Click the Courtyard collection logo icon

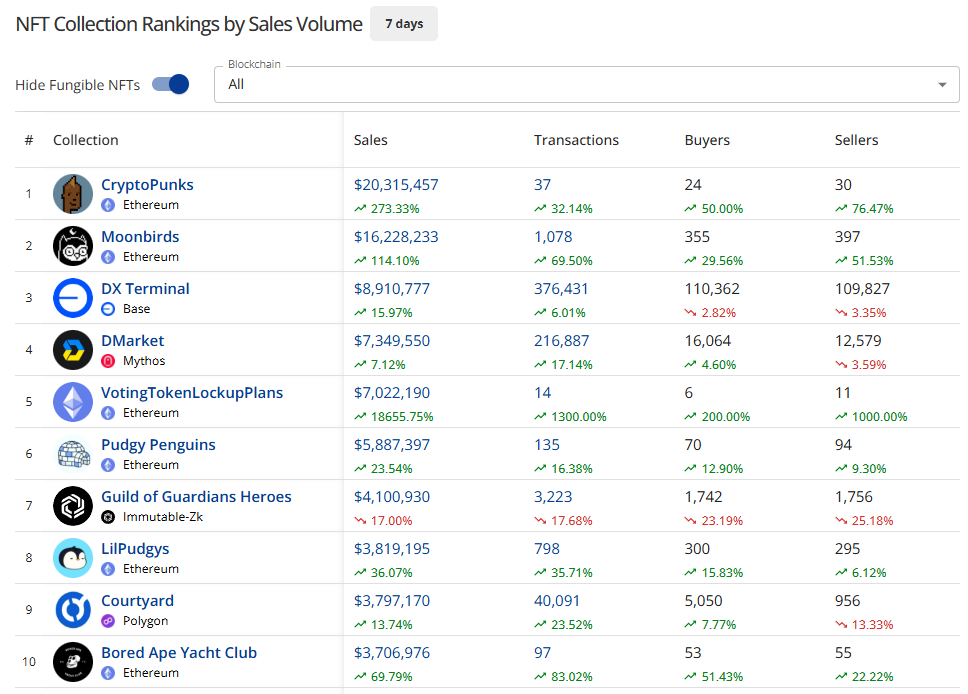pyautogui.click(x=73, y=610)
